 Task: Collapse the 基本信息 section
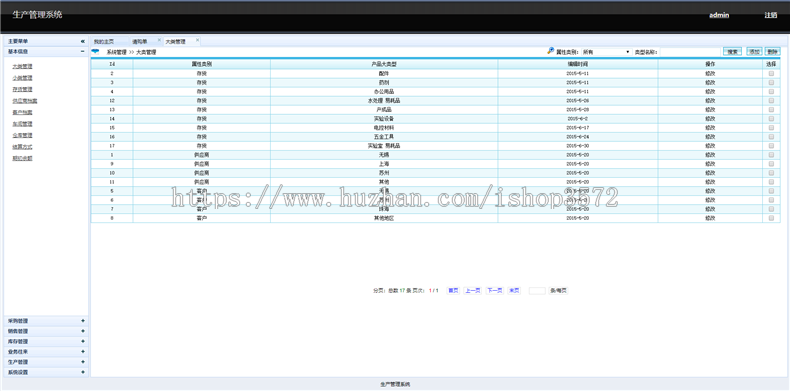pos(83,51)
